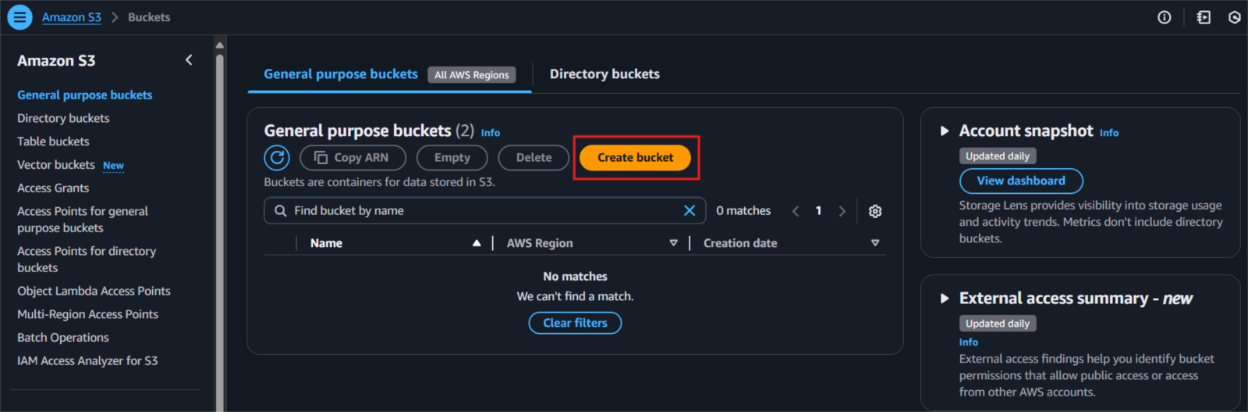Open the CloudShell panel icon in top bar
Screen dimensions: 1248x412
click(x=1204, y=17)
